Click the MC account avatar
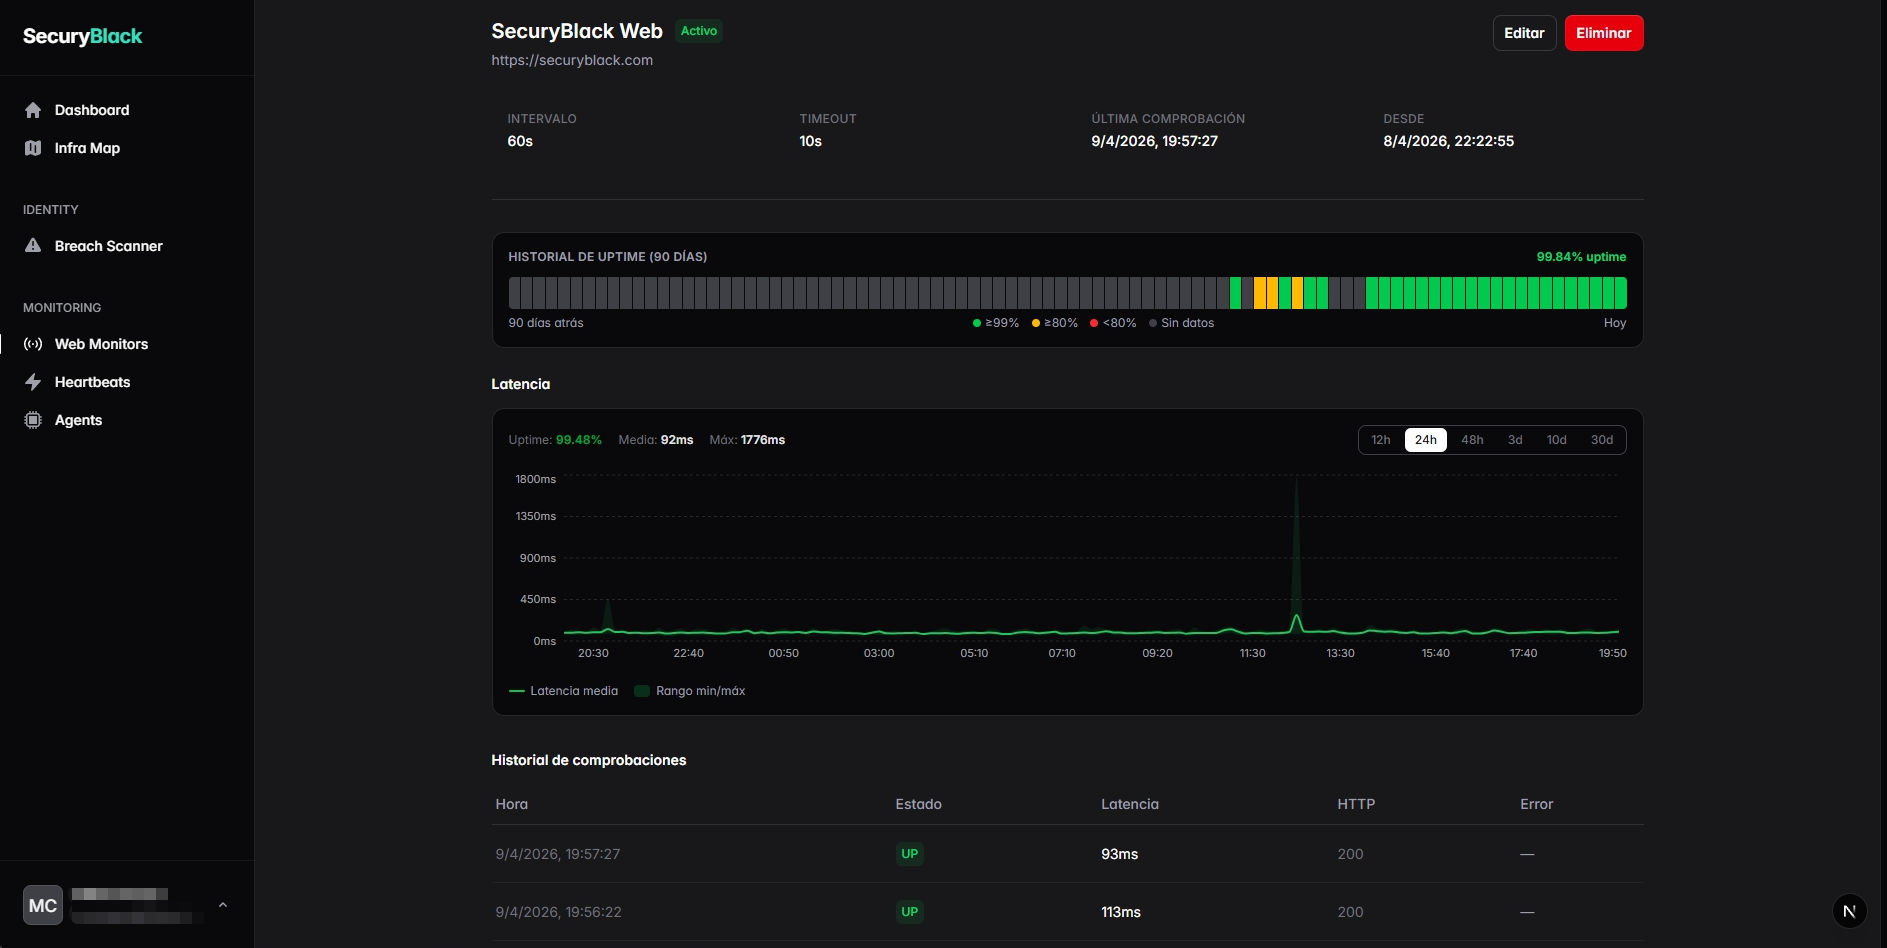Viewport: 1887px width, 948px height. 42,905
